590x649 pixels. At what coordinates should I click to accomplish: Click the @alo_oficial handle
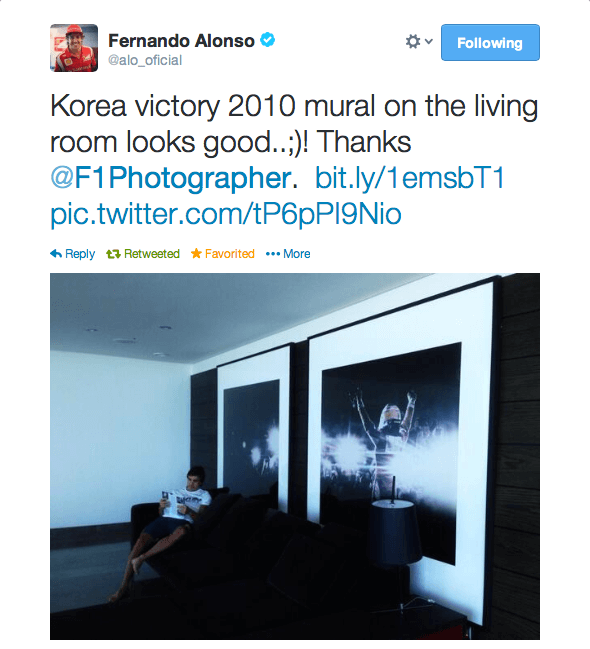pos(145,60)
